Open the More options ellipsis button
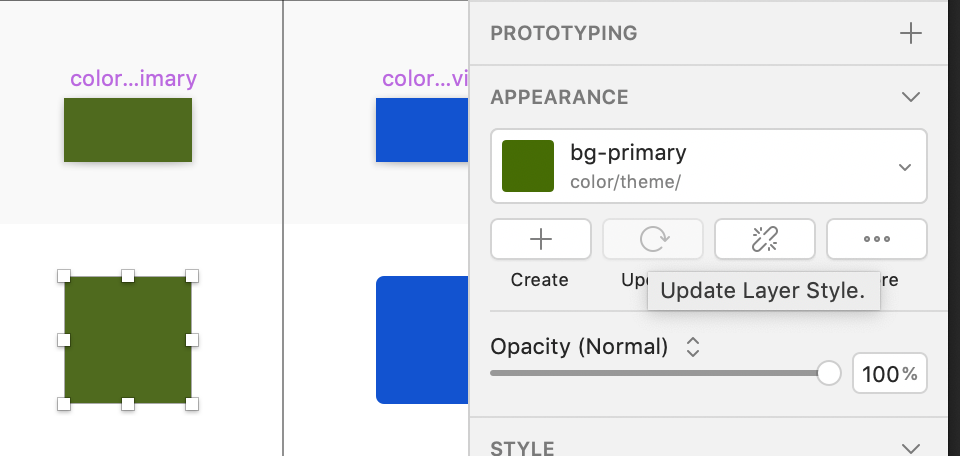This screenshot has height=456, width=960. coord(877,239)
